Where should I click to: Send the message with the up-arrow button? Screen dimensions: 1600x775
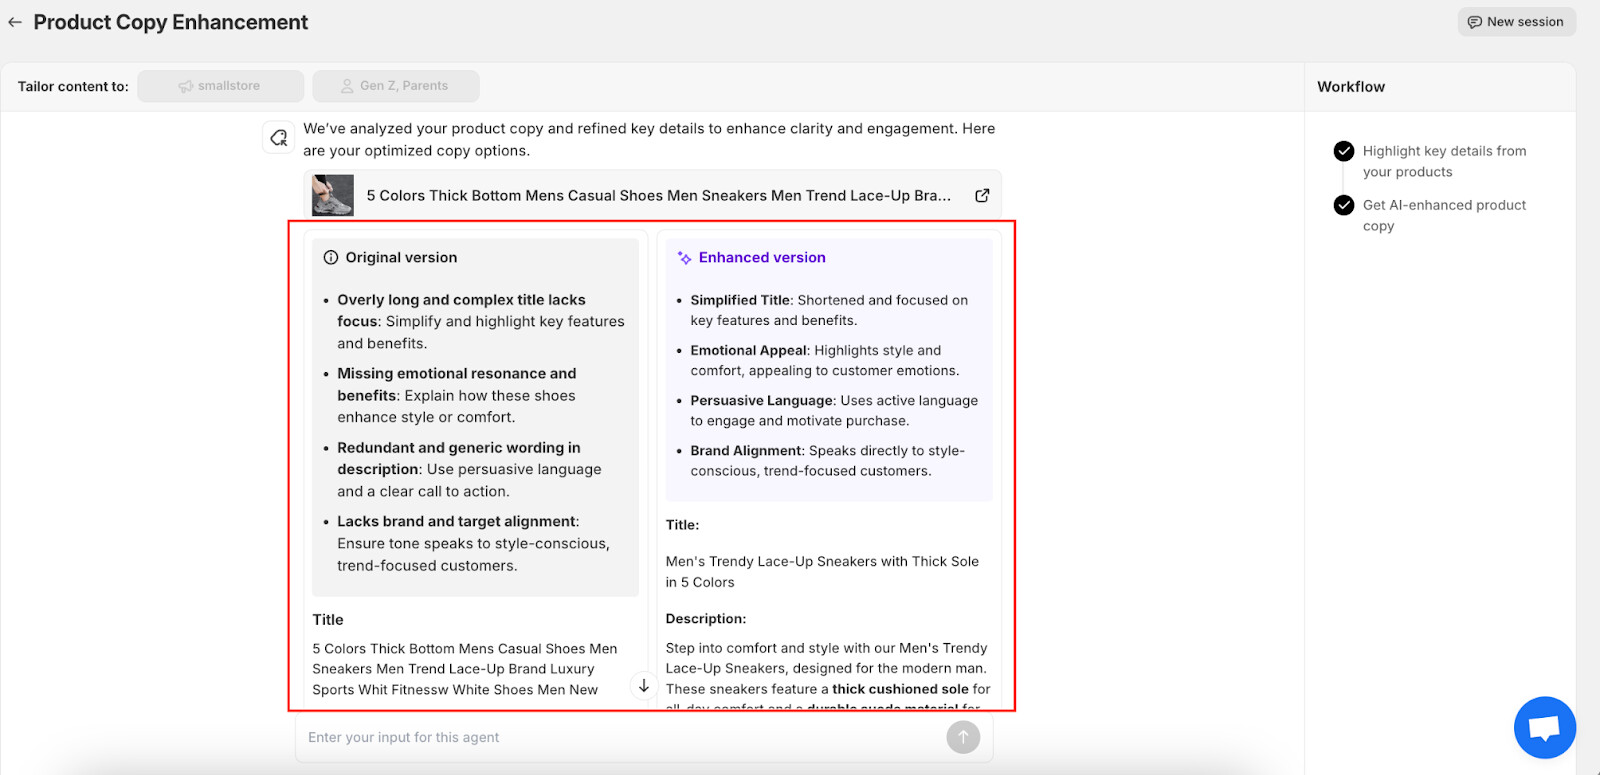coord(963,737)
